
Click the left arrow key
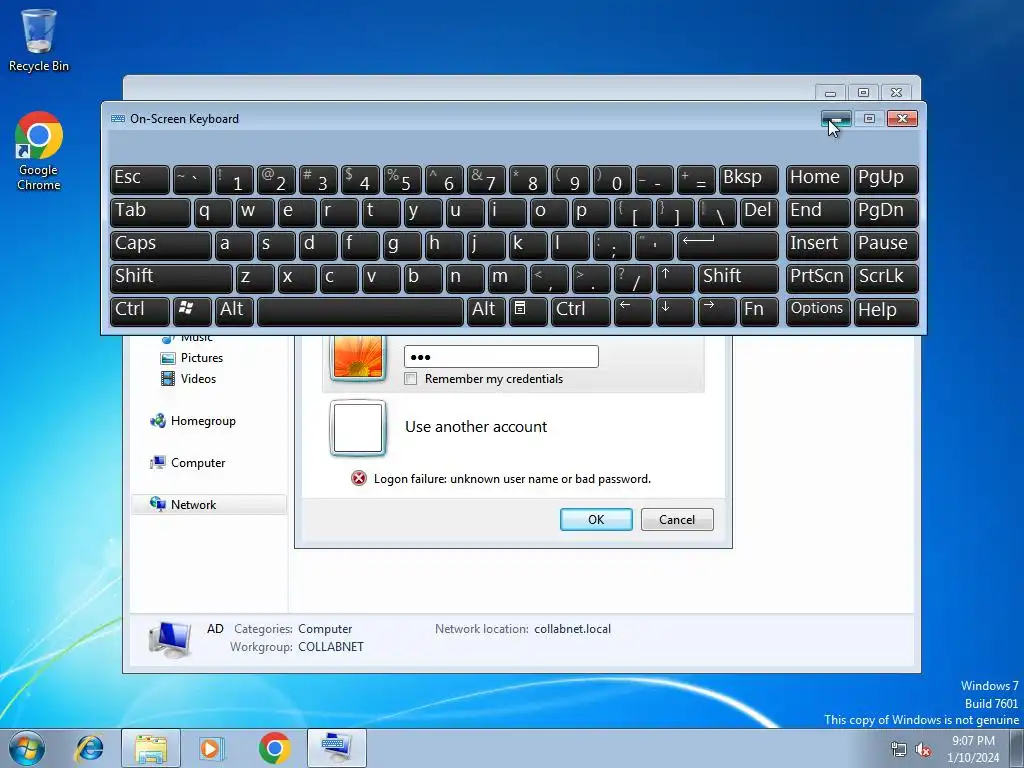(633, 312)
